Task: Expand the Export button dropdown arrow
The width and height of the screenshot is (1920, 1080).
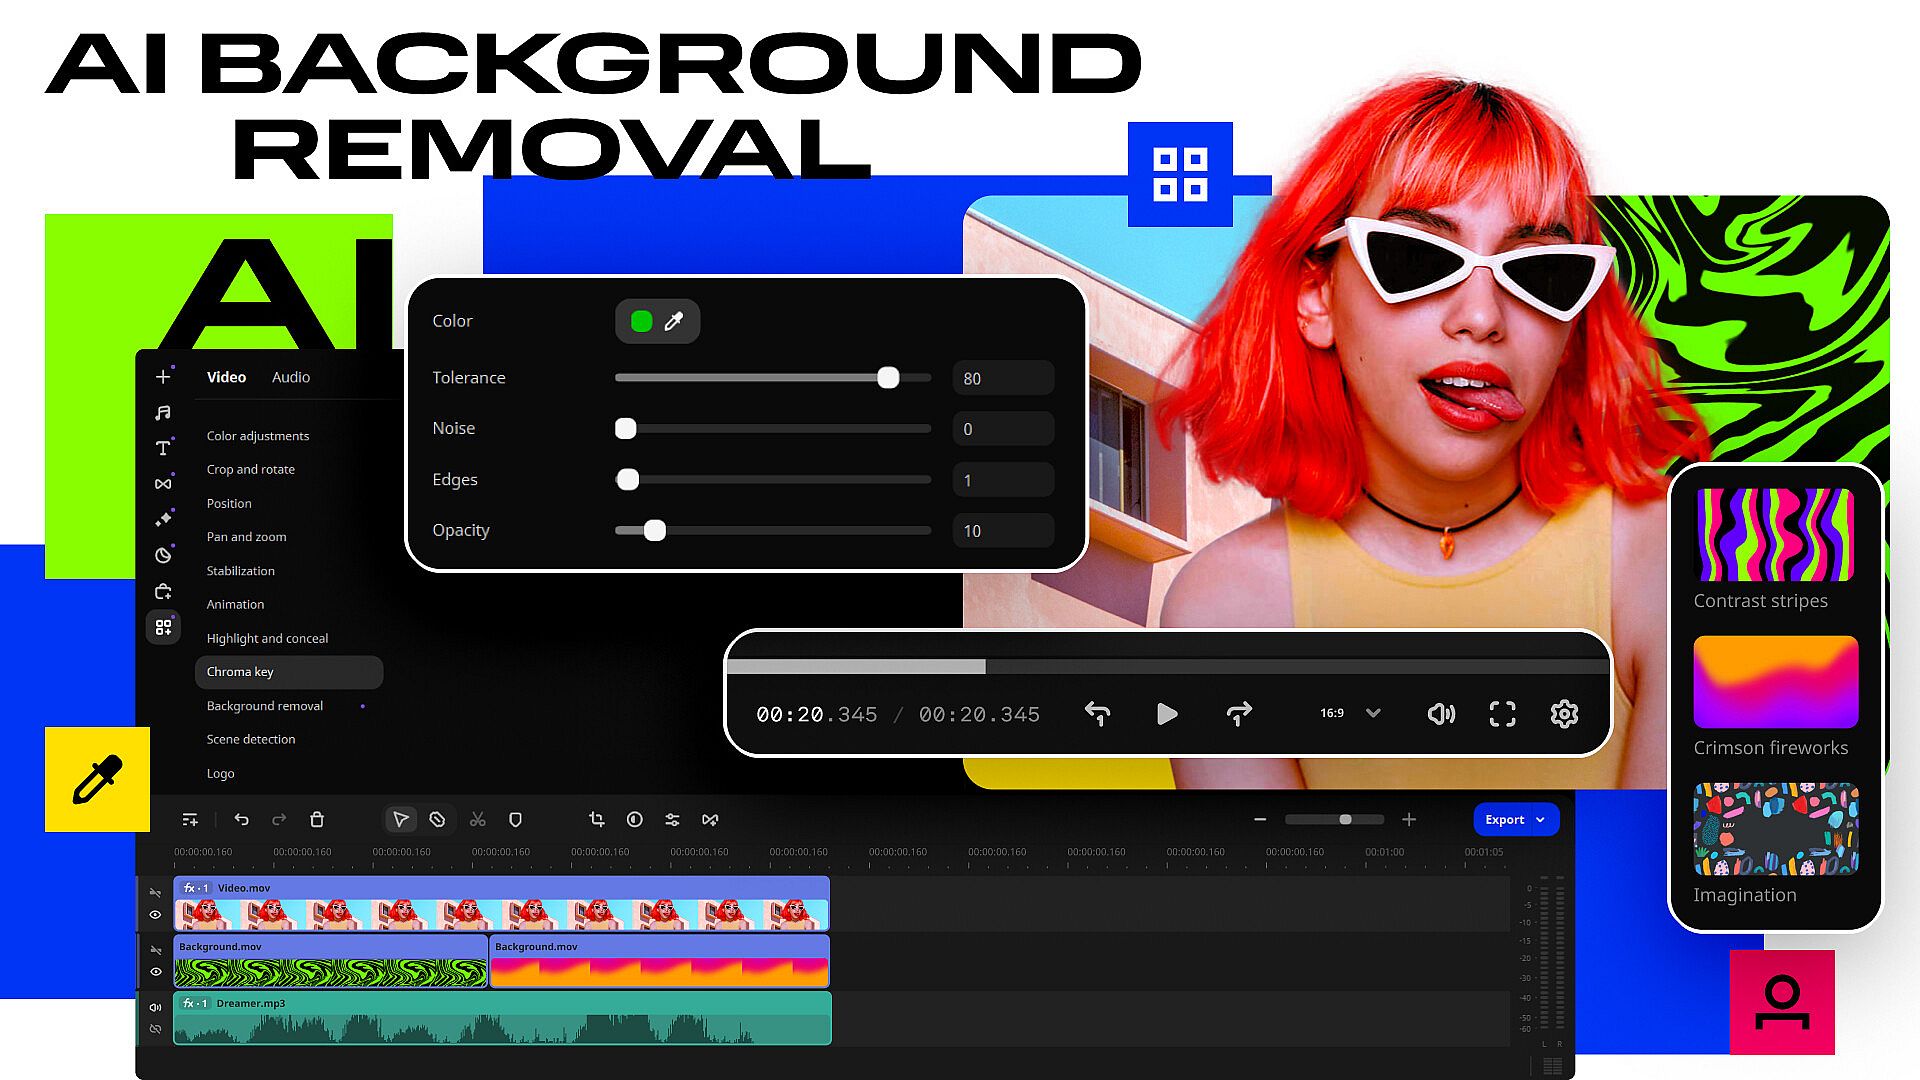Action: pos(1541,820)
